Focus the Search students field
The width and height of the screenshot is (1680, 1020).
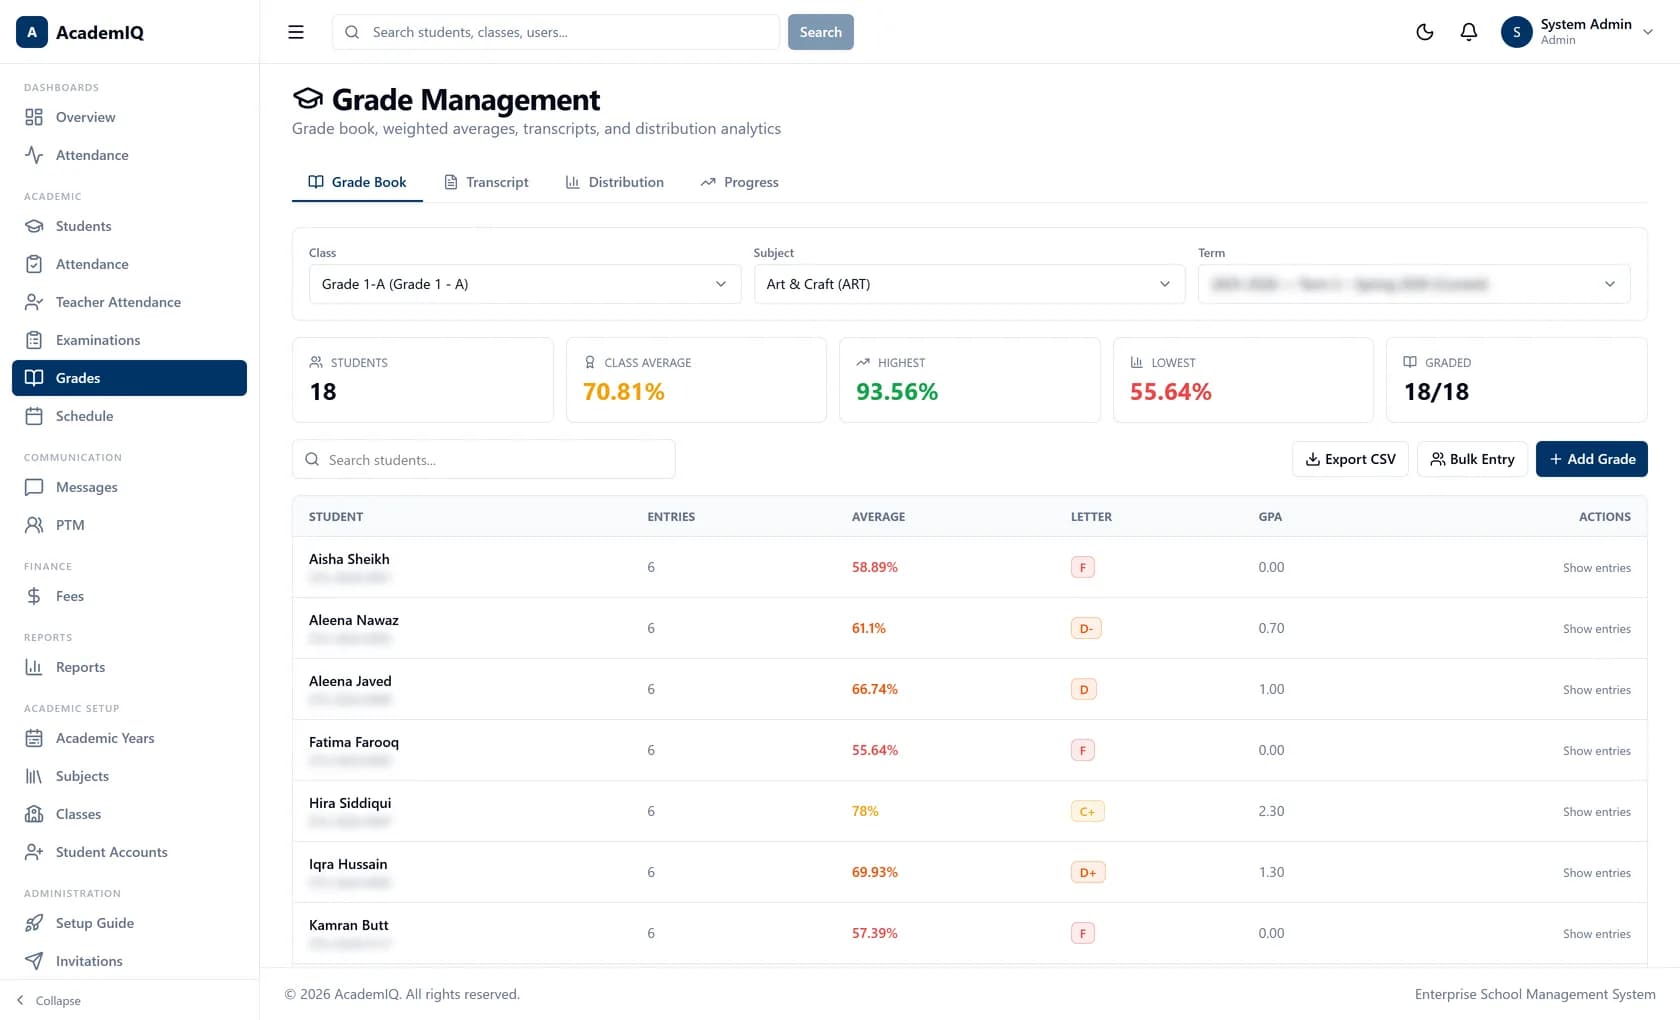(x=484, y=460)
